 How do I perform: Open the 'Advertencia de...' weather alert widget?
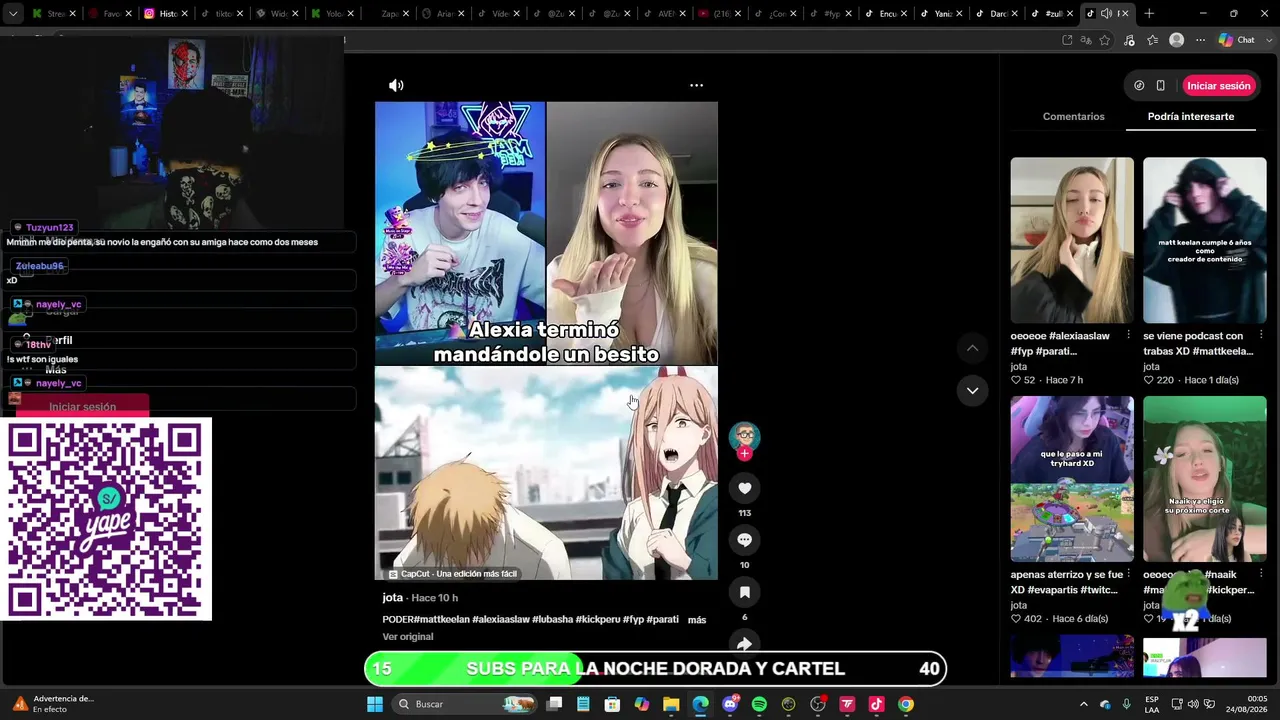[x=53, y=704]
